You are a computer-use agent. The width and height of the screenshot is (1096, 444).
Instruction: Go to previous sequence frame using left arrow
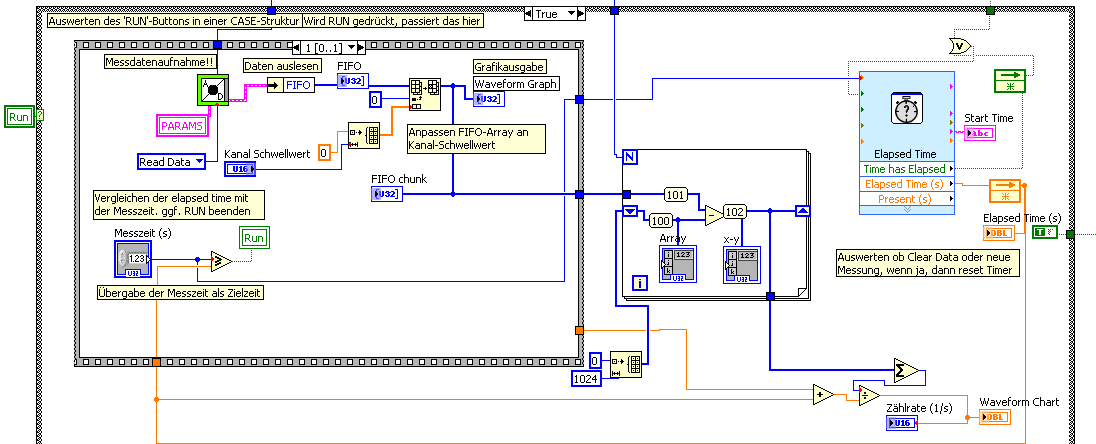click(x=297, y=47)
